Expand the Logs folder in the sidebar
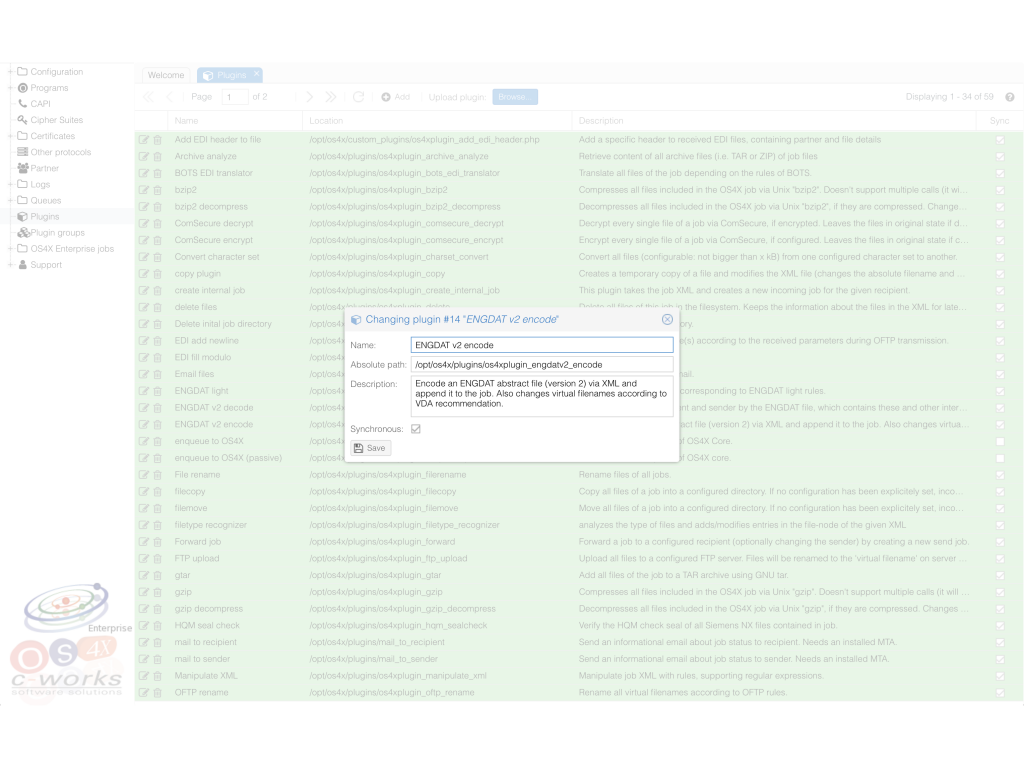 click(10, 184)
